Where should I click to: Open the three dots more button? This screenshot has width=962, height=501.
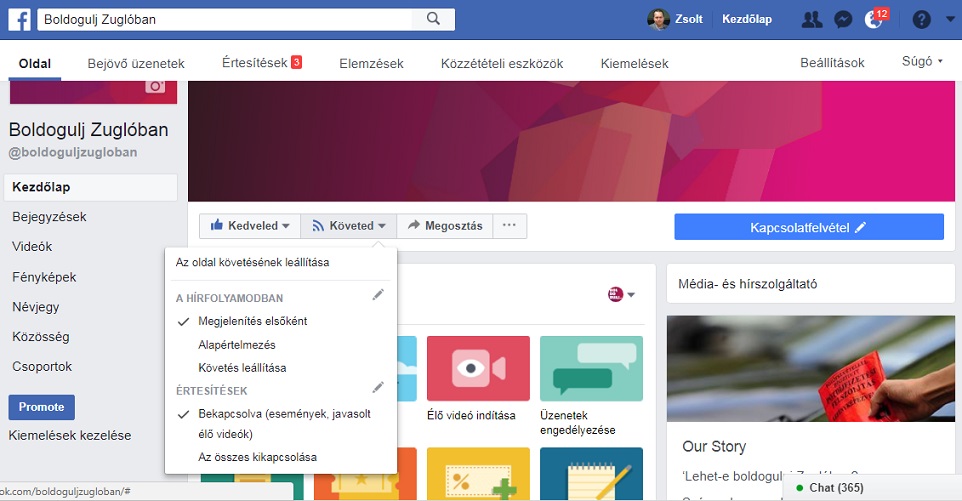click(509, 226)
